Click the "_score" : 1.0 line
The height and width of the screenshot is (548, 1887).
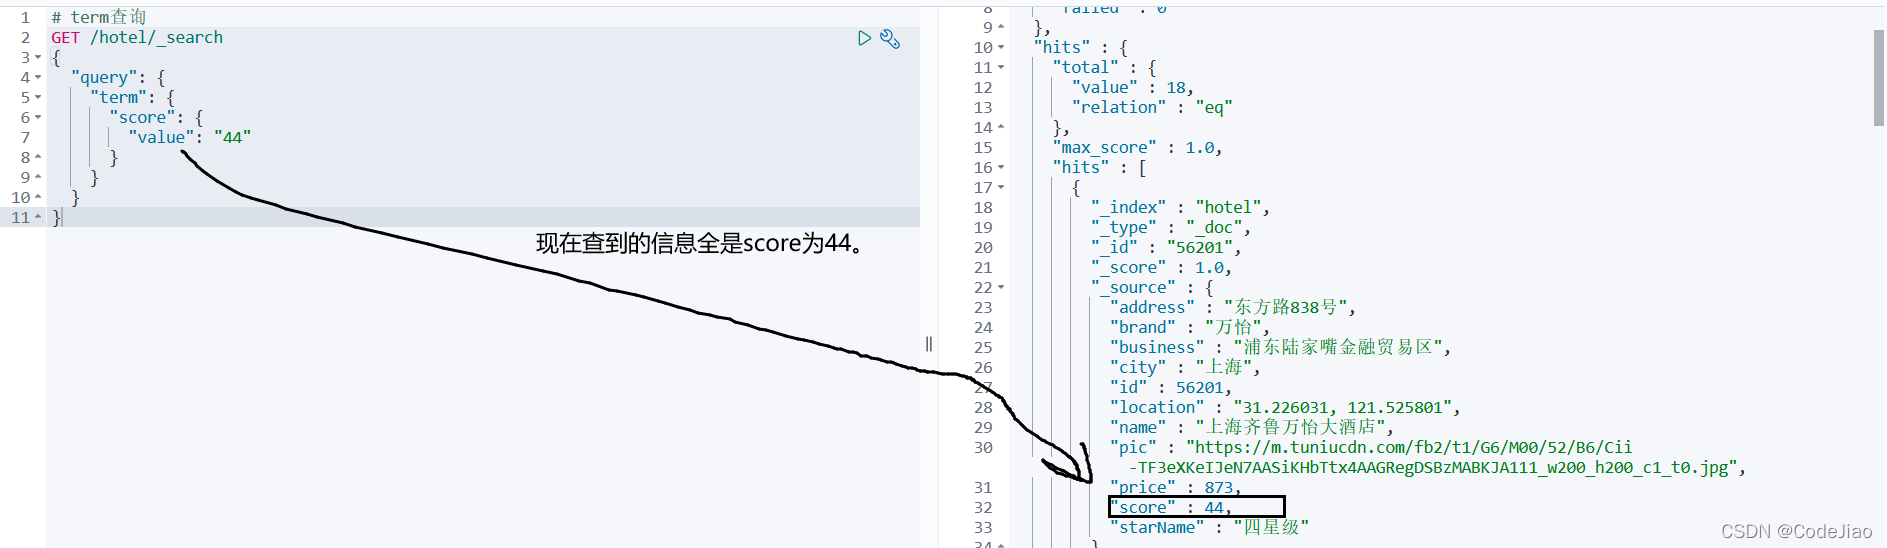pyautogui.click(x=1161, y=267)
